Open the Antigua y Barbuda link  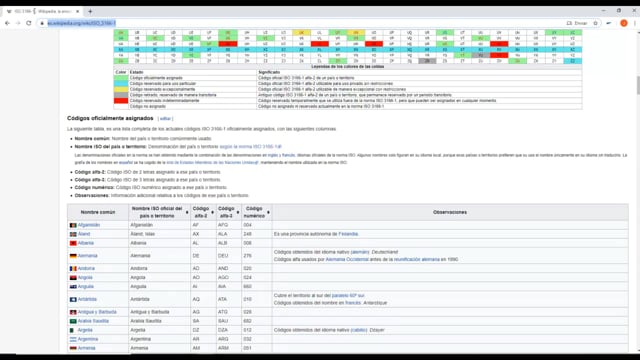point(97,312)
